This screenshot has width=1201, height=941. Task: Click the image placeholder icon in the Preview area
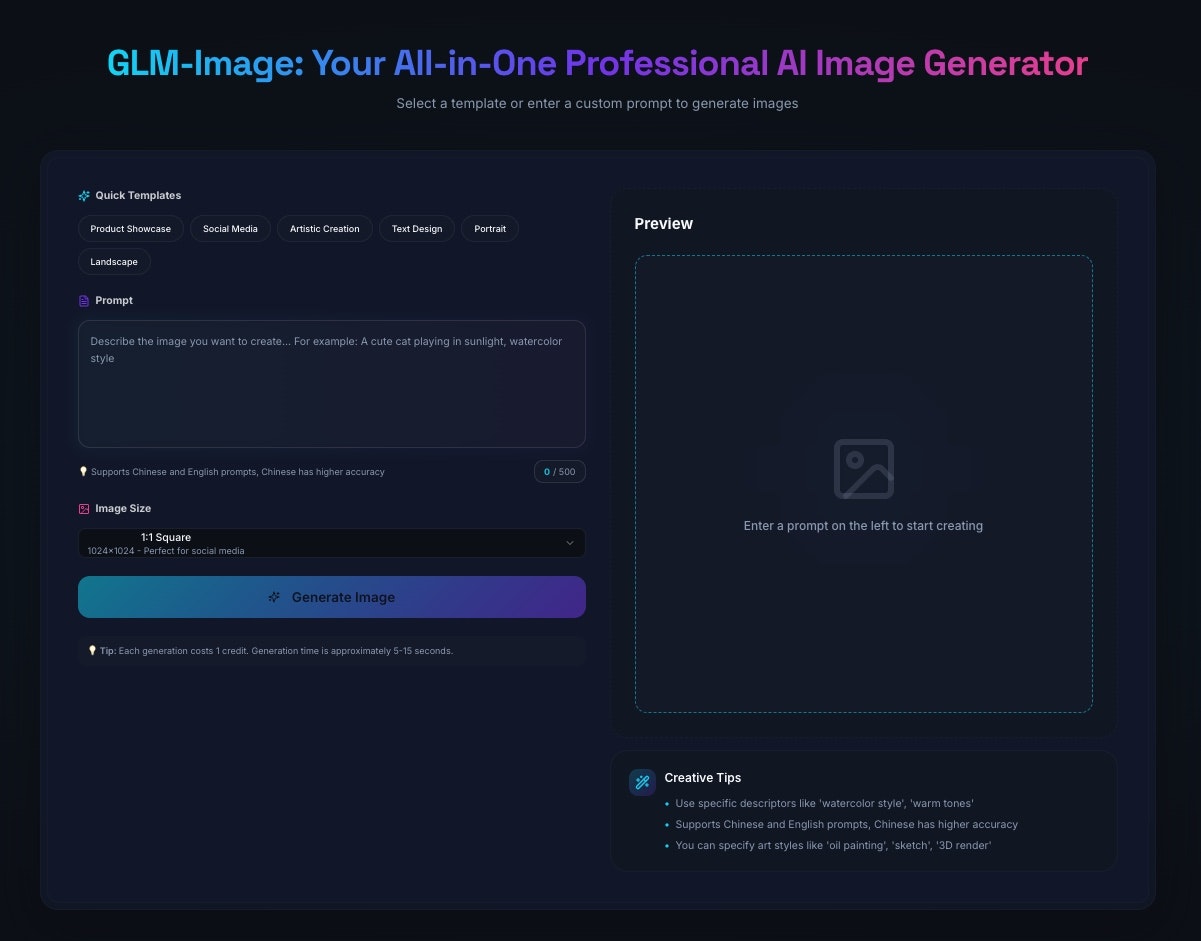coord(863,466)
